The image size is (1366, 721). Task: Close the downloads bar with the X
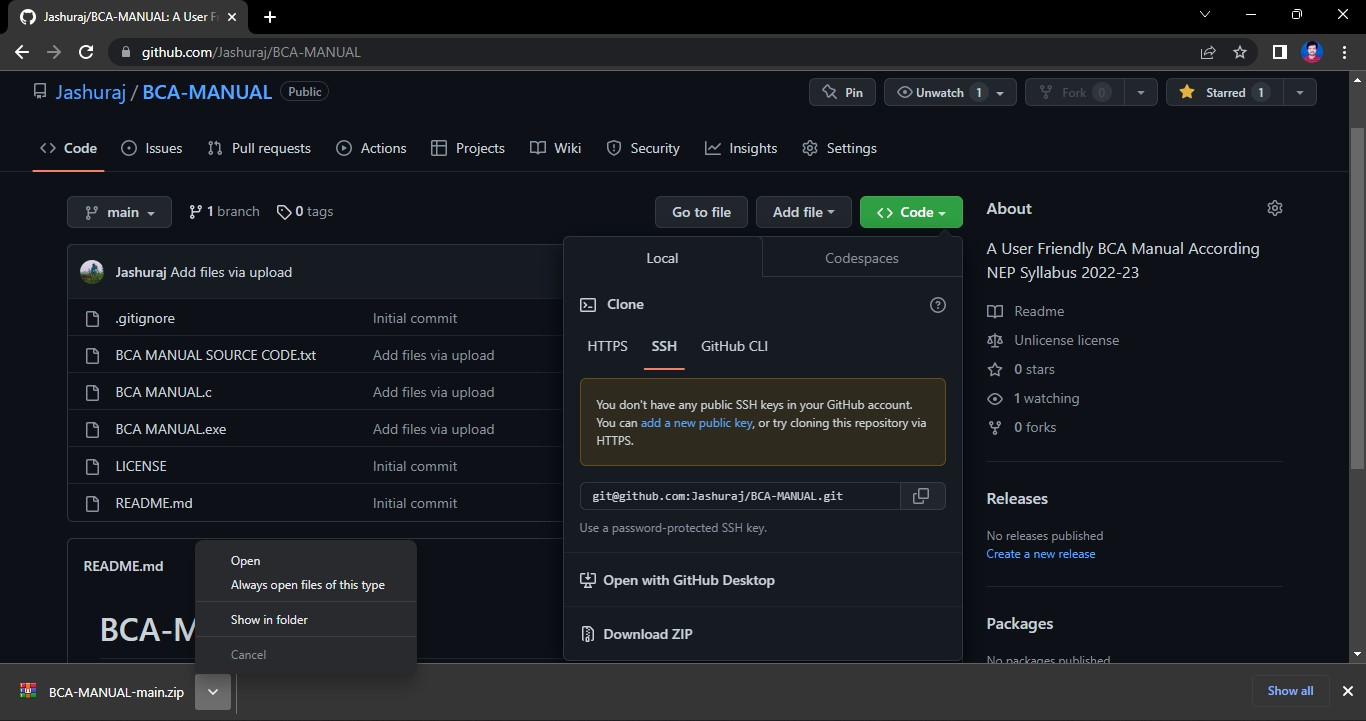click(1346, 691)
